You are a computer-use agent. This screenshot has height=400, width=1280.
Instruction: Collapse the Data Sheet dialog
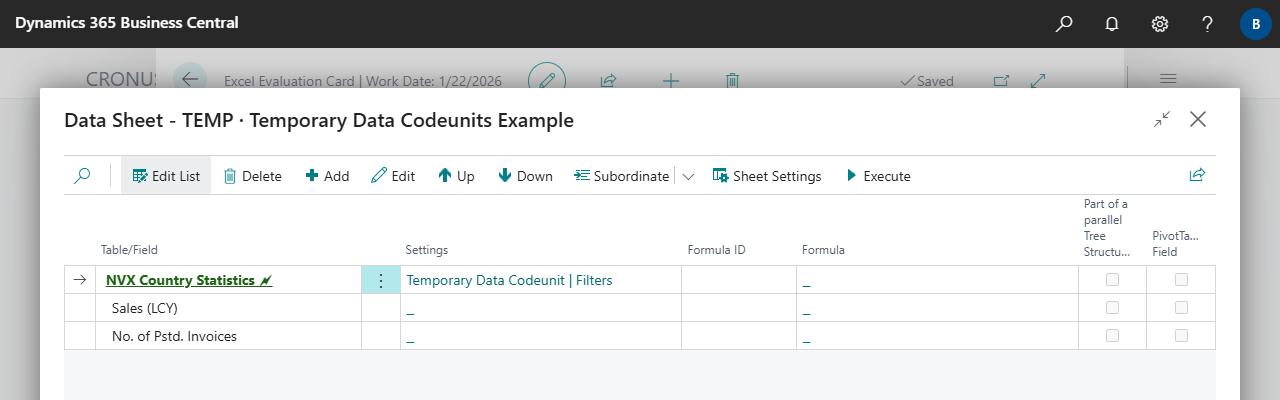1162,119
